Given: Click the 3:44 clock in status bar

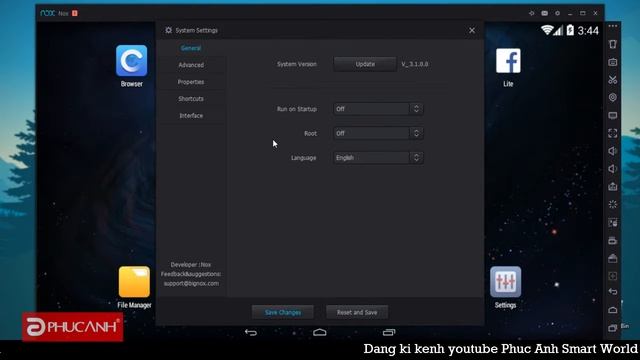Looking at the screenshot, I should [588, 31].
